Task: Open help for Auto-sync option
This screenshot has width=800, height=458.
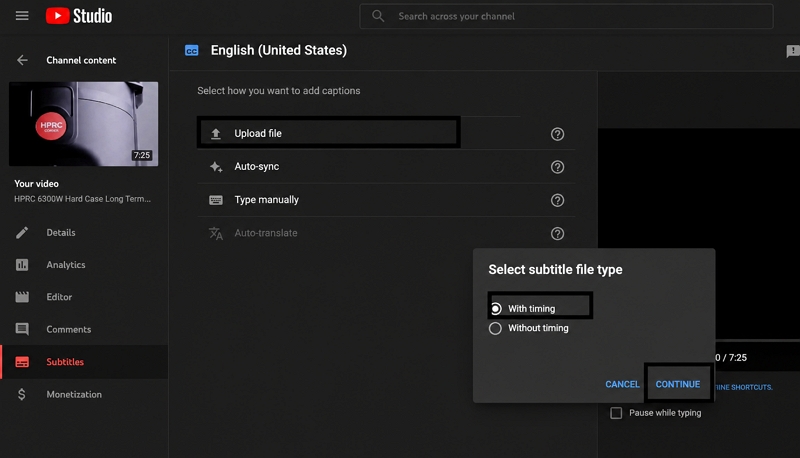Action: 557,167
